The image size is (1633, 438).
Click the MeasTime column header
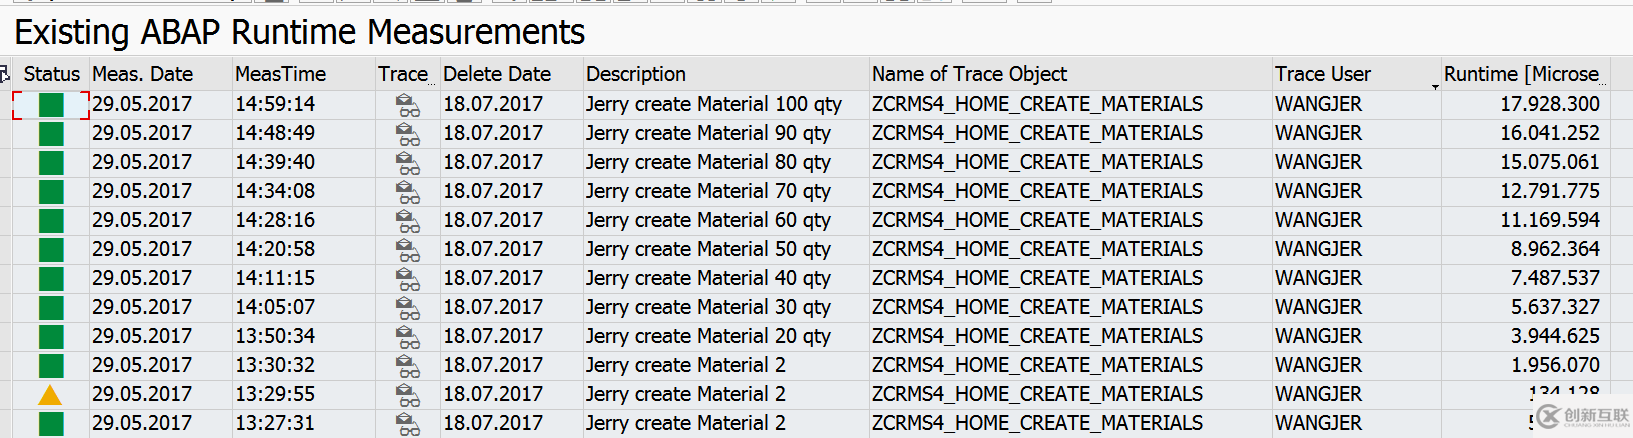(280, 74)
